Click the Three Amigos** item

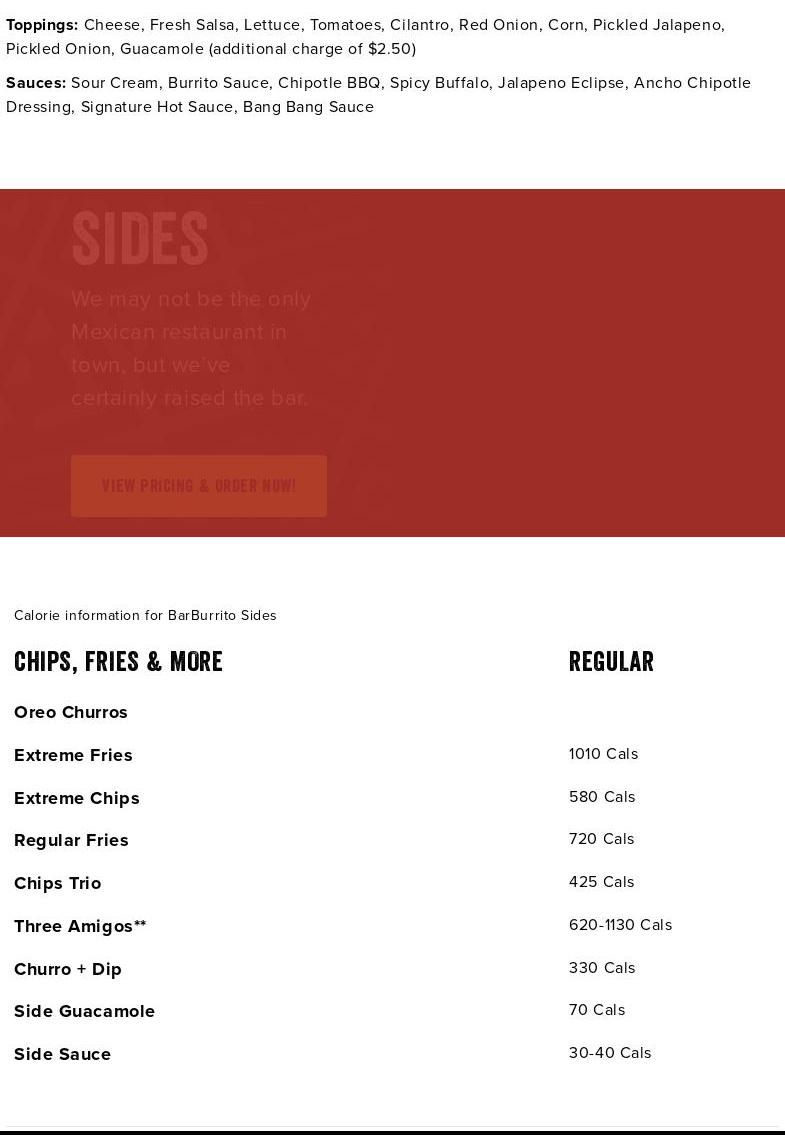point(80,926)
